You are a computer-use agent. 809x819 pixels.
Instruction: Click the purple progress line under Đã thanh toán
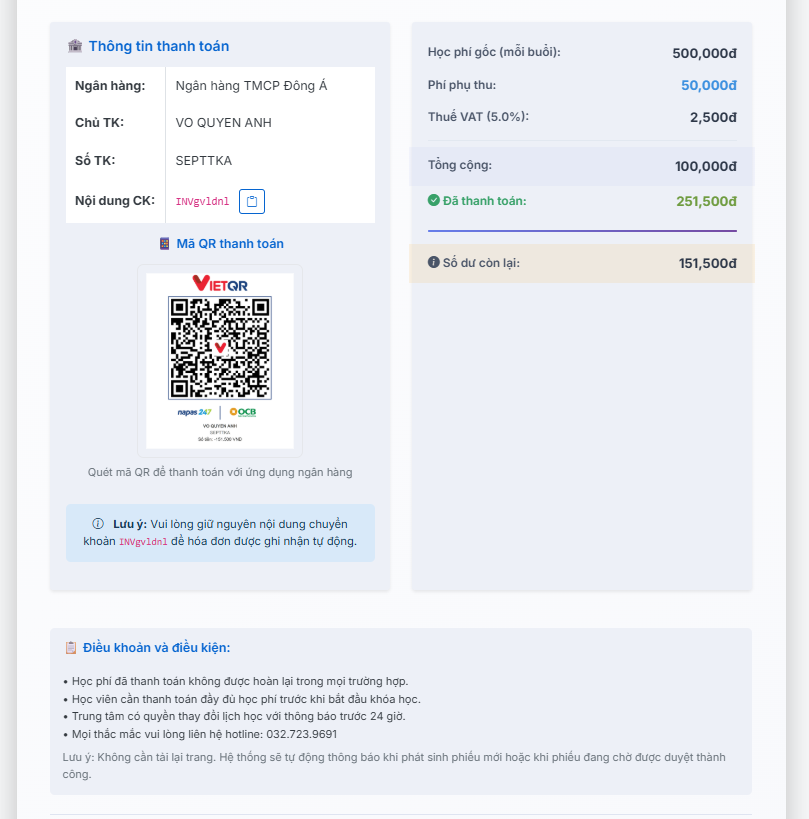[582, 231]
